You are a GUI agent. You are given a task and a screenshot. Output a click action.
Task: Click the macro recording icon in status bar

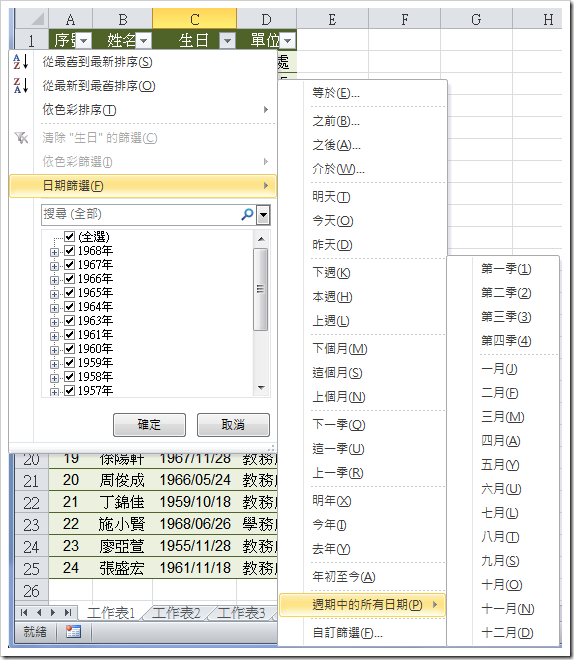pos(73,632)
